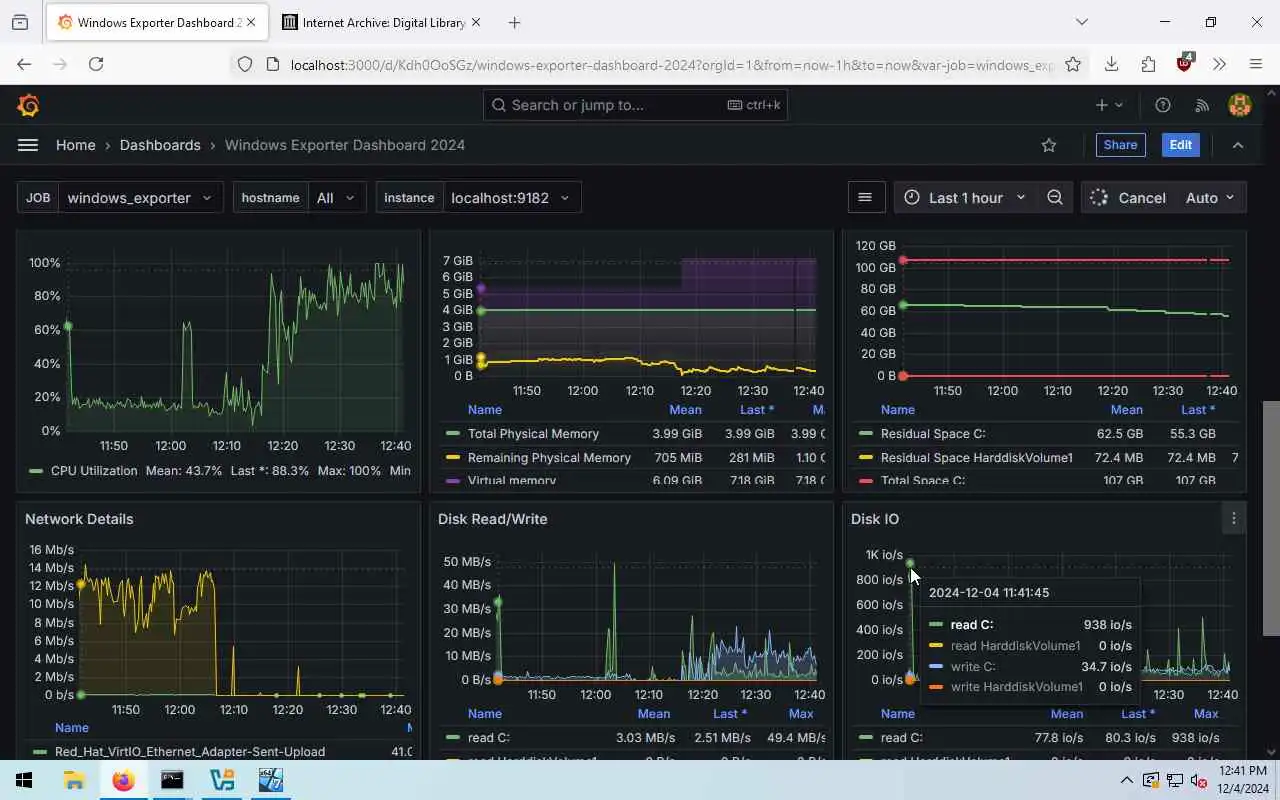Open the JOB windows_exporter dropdown

[140, 198]
